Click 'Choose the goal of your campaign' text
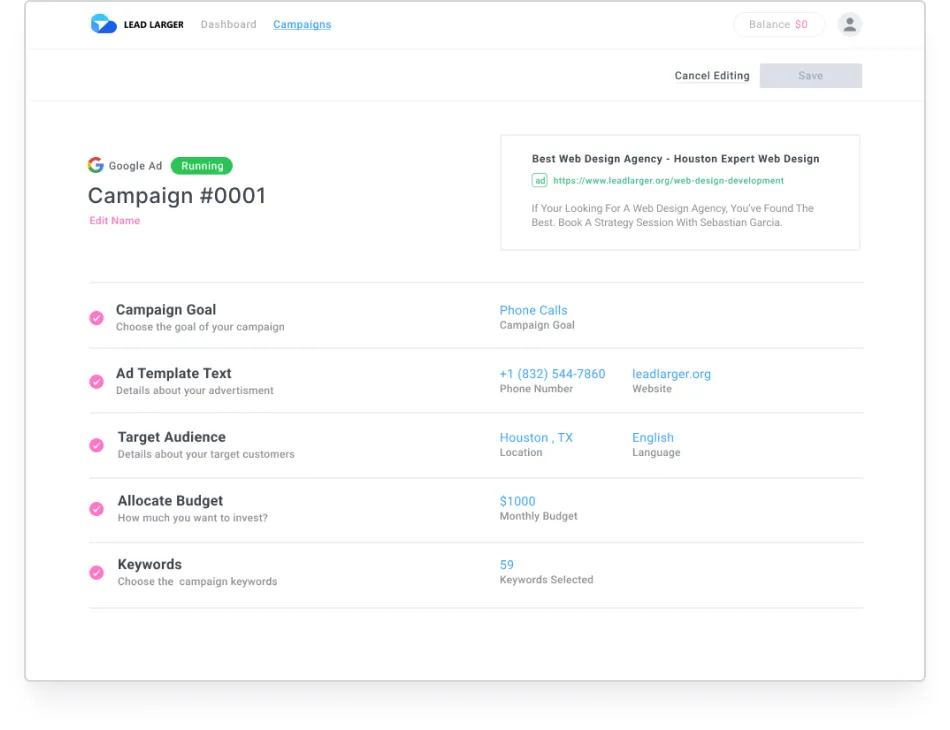Image resolution: width=950 pixels, height=730 pixels. click(200, 327)
